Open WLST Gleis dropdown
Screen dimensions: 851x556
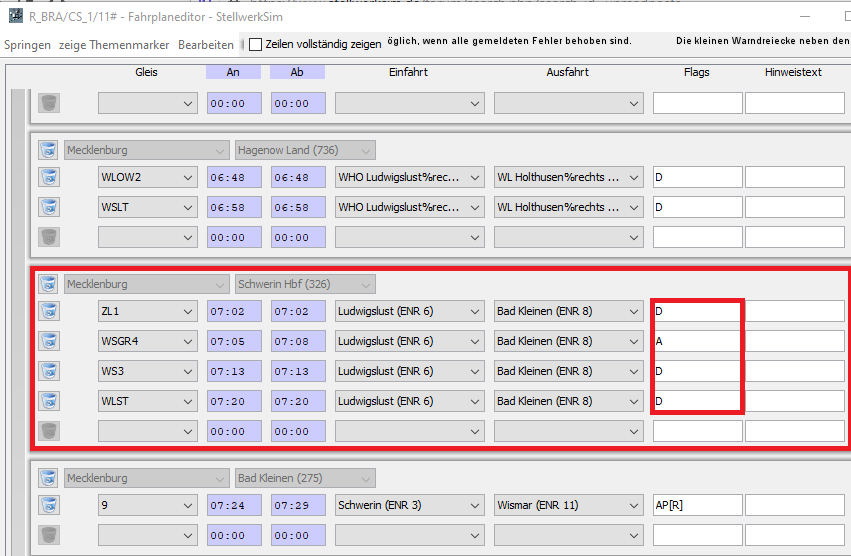click(148, 401)
